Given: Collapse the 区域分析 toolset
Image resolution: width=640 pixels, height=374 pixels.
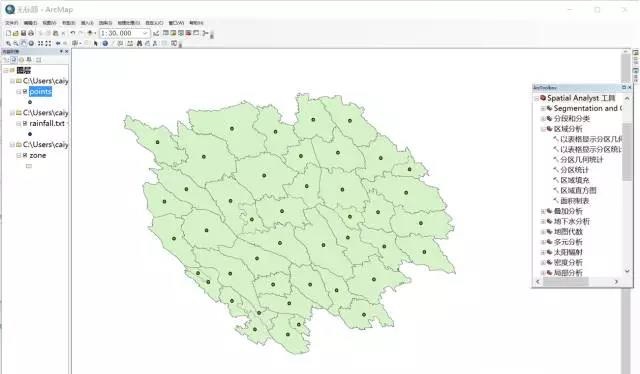Looking at the screenshot, I should point(543,129).
